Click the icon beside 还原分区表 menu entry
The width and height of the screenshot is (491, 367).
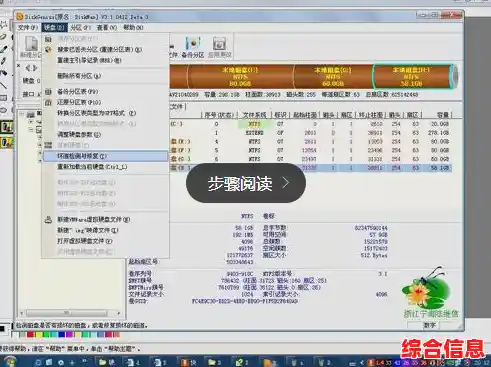(48, 102)
